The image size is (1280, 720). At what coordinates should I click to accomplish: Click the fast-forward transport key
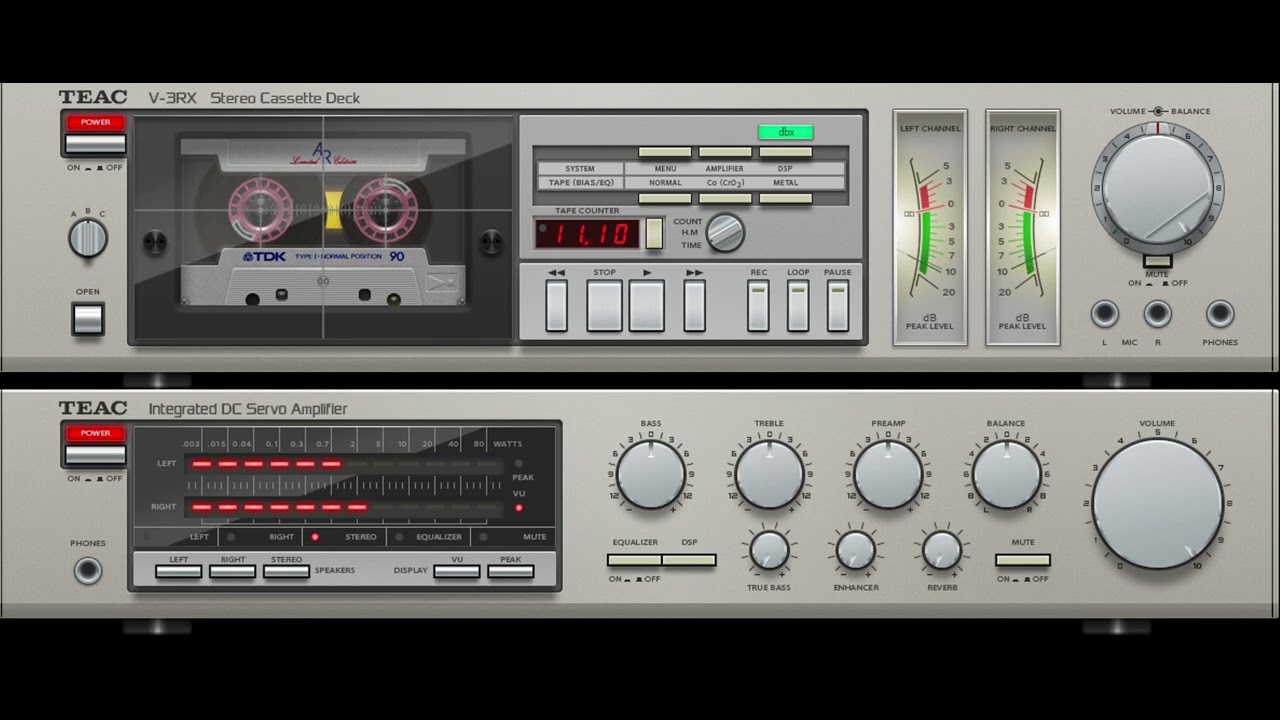[x=694, y=306]
